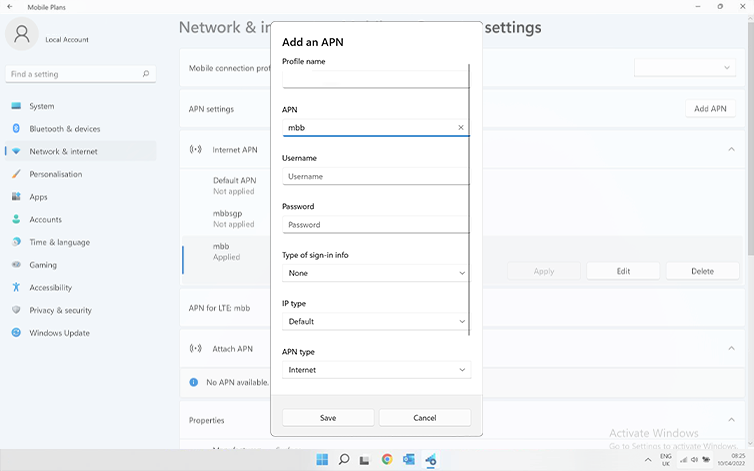Open the APN type dropdown
Screen dimensions: 754x471
click(x=376, y=370)
